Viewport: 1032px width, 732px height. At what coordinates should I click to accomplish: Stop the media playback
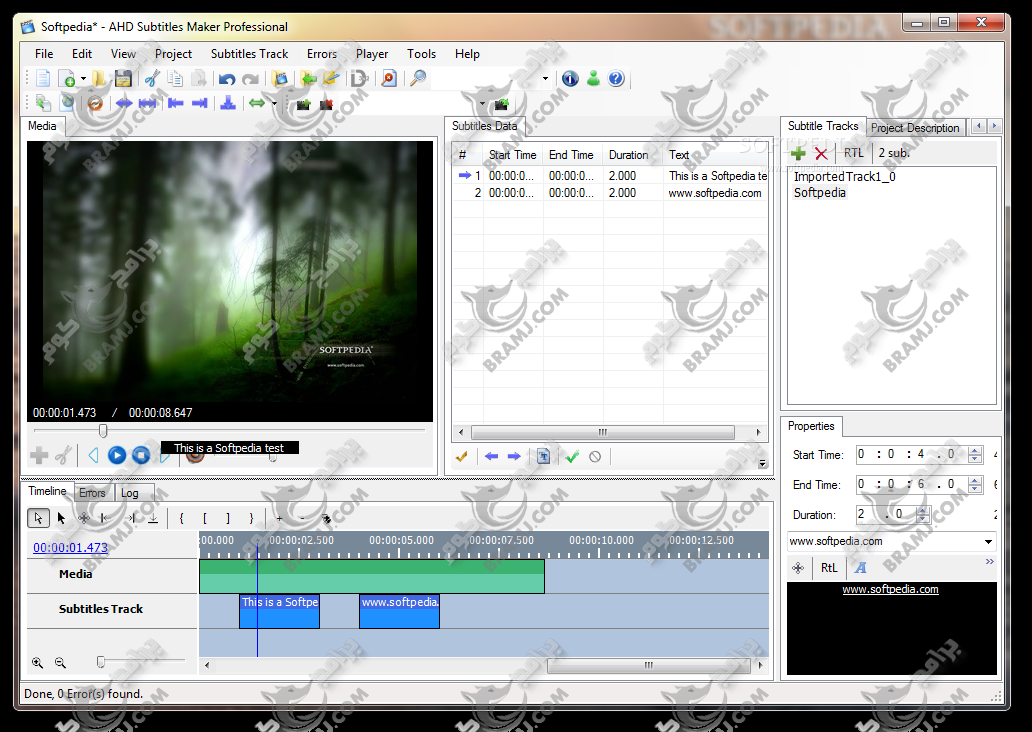[x=141, y=455]
